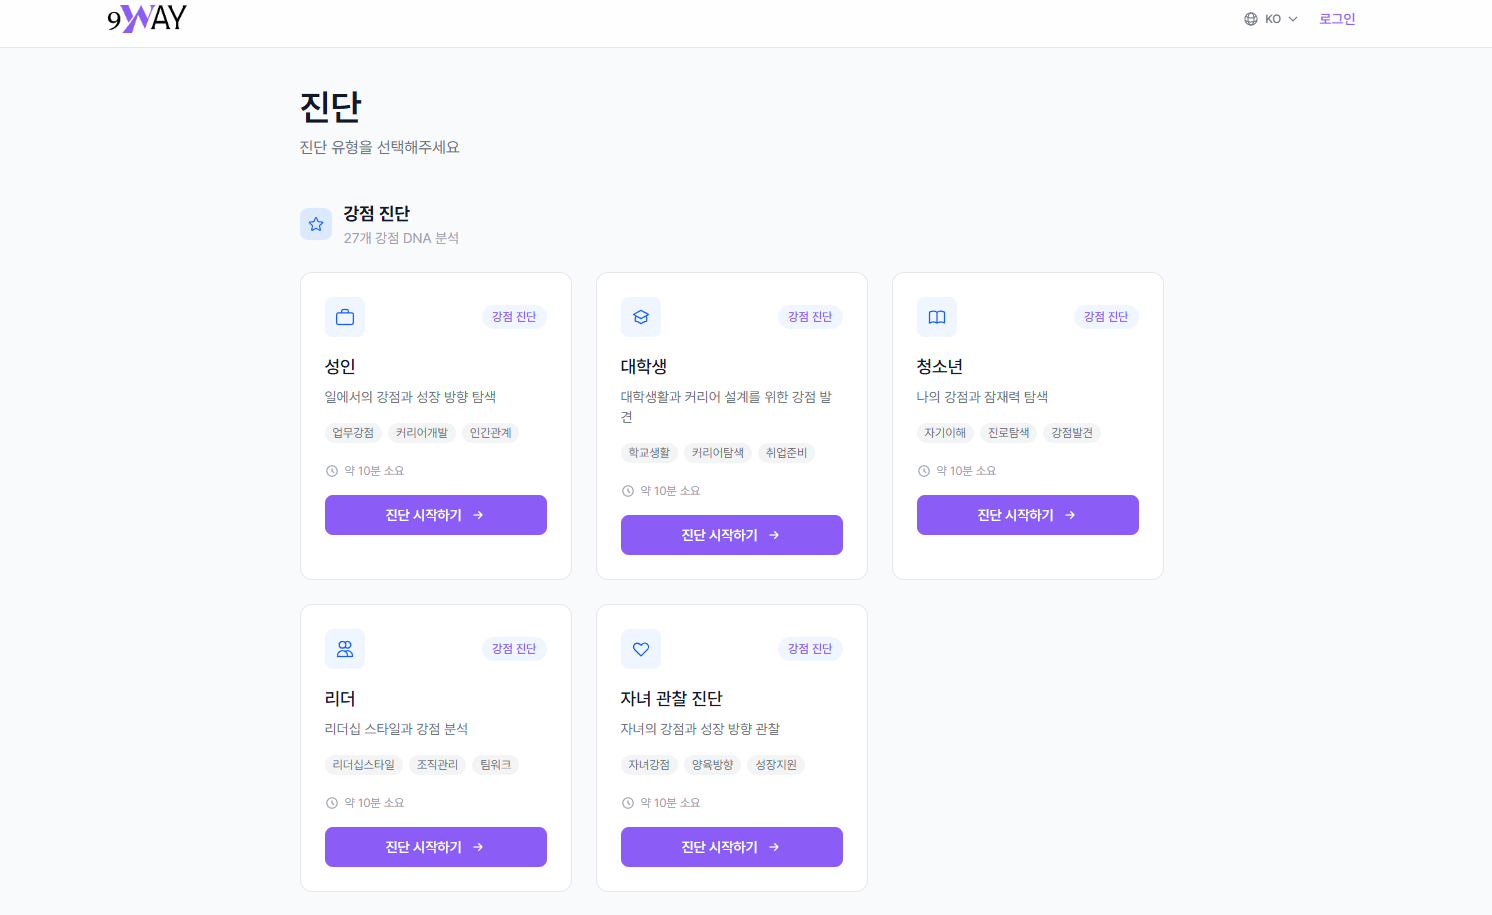
Task: Click the 진로탐색 tag on the 청소년 card
Action: (x=1009, y=432)
